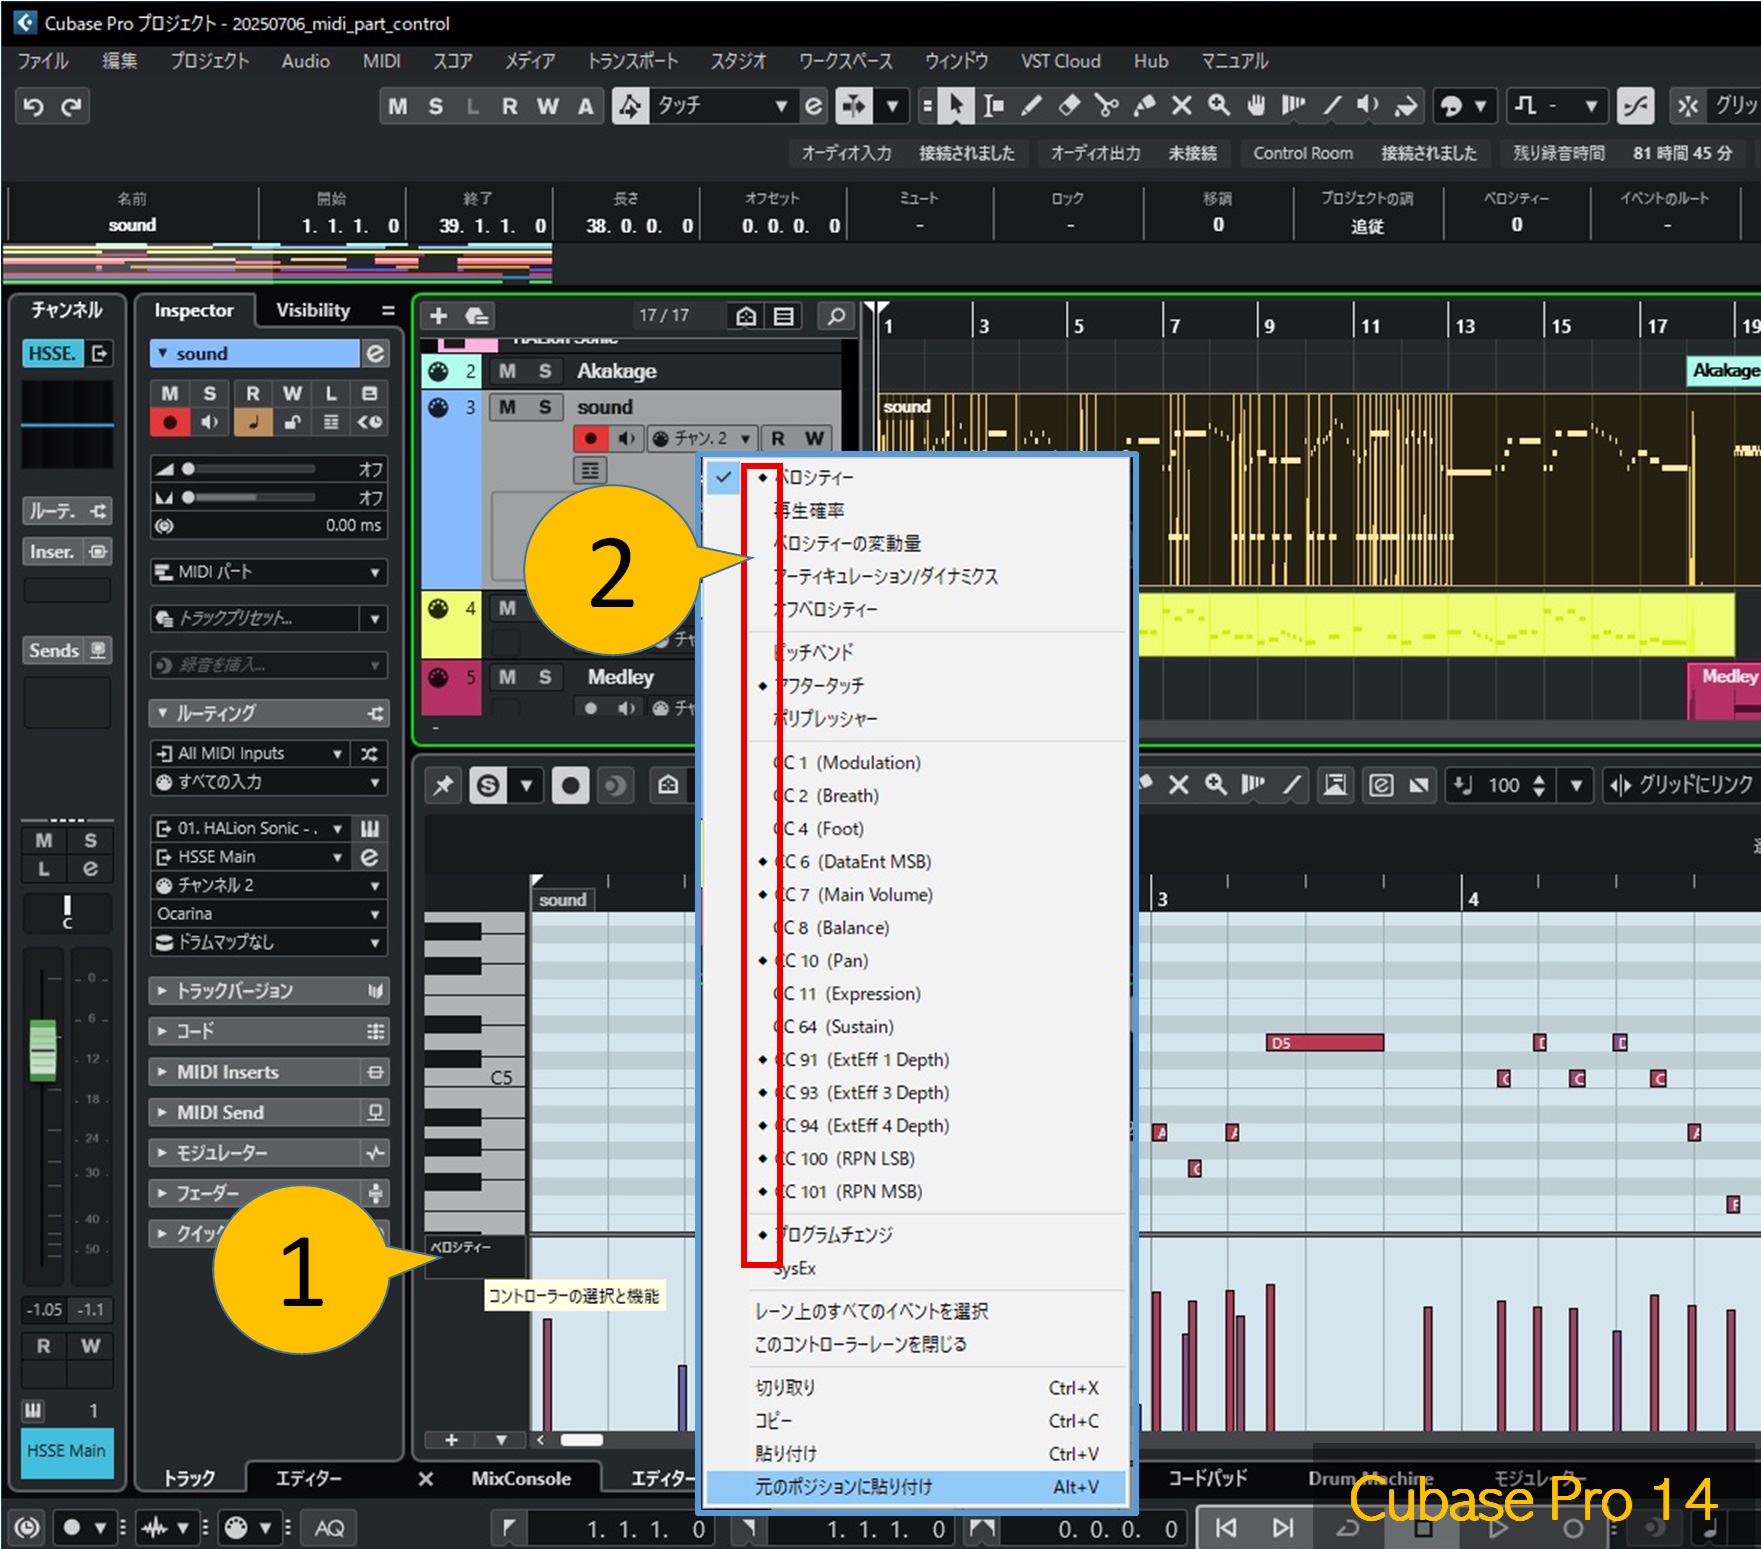
Task: Click the Inspector volume slider
Action: point(250,469)
